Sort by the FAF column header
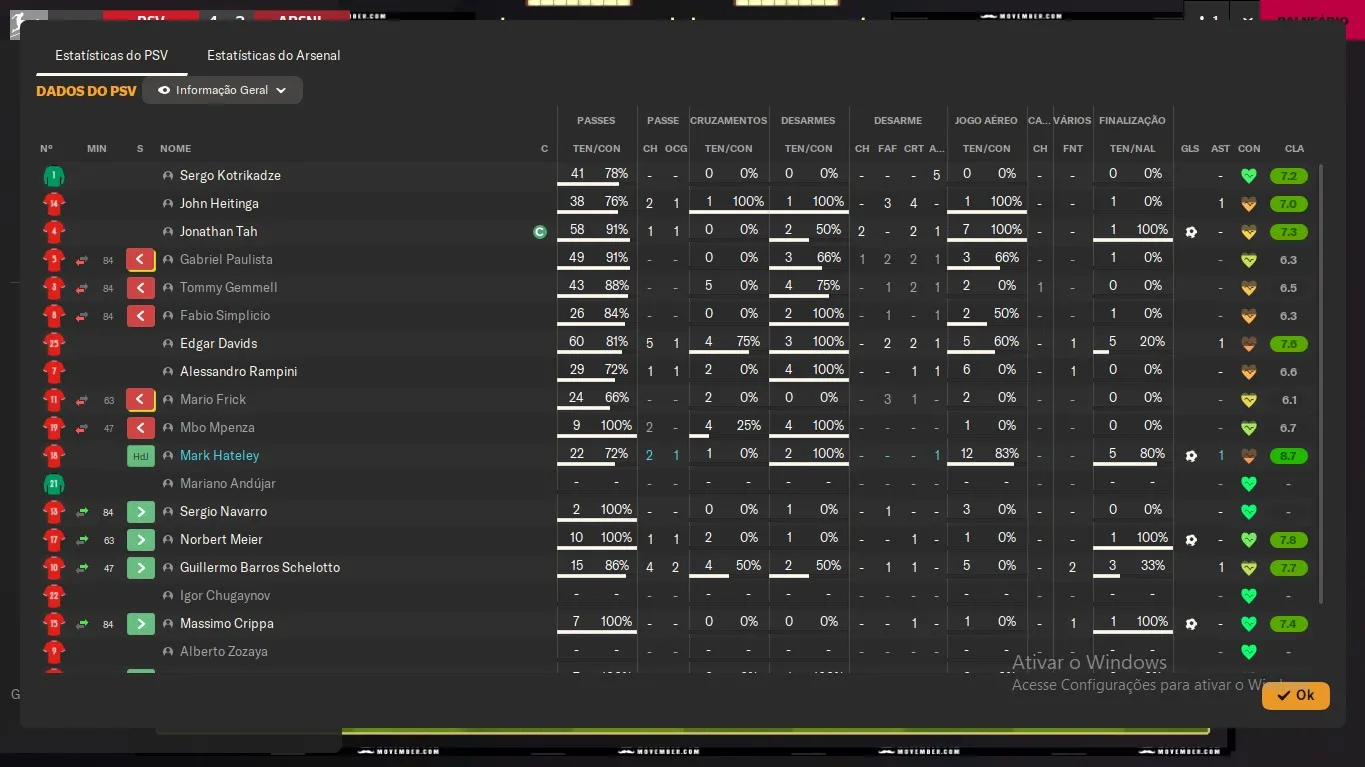 (887, 149)
